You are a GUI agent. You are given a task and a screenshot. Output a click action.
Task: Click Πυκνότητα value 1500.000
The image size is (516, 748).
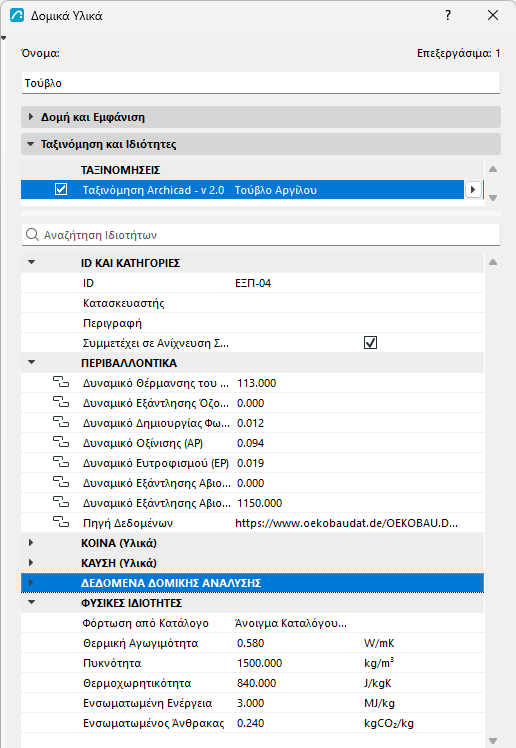pyautogui.click(x=259, y=663)
